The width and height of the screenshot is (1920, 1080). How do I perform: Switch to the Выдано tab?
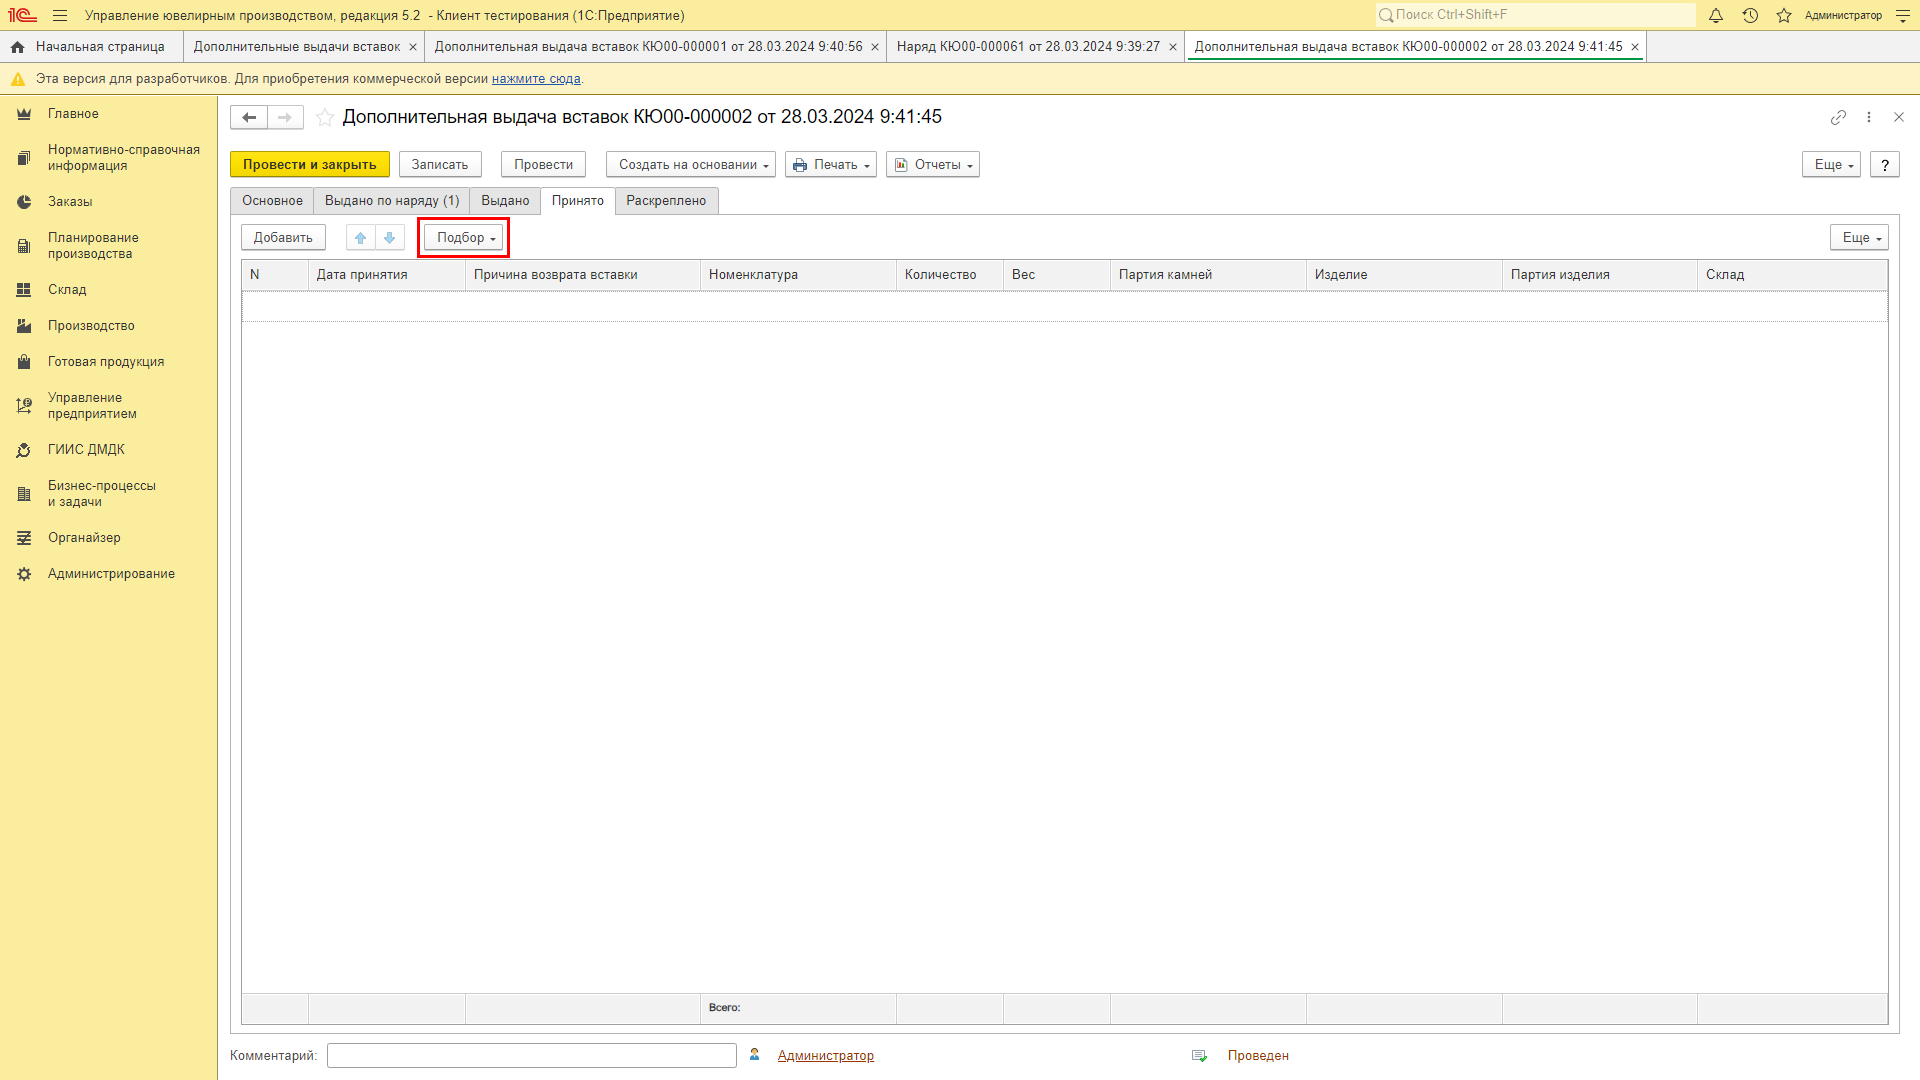click(x=505, y=201)
